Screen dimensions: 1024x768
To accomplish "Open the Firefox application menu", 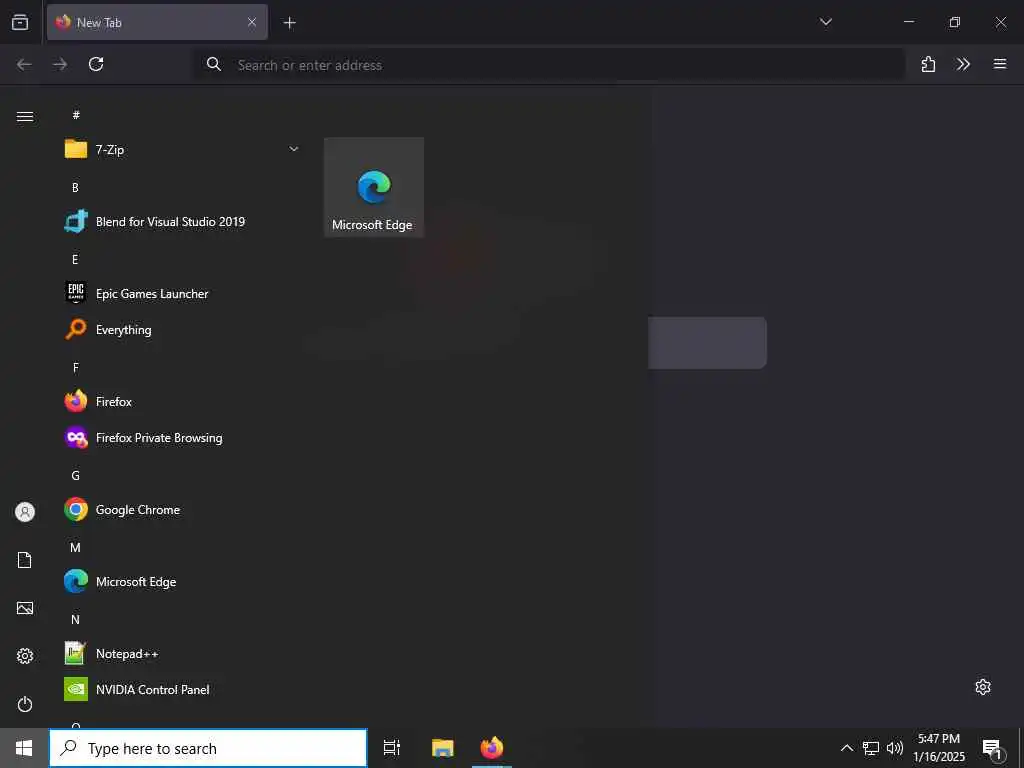I will (1000, 64).
